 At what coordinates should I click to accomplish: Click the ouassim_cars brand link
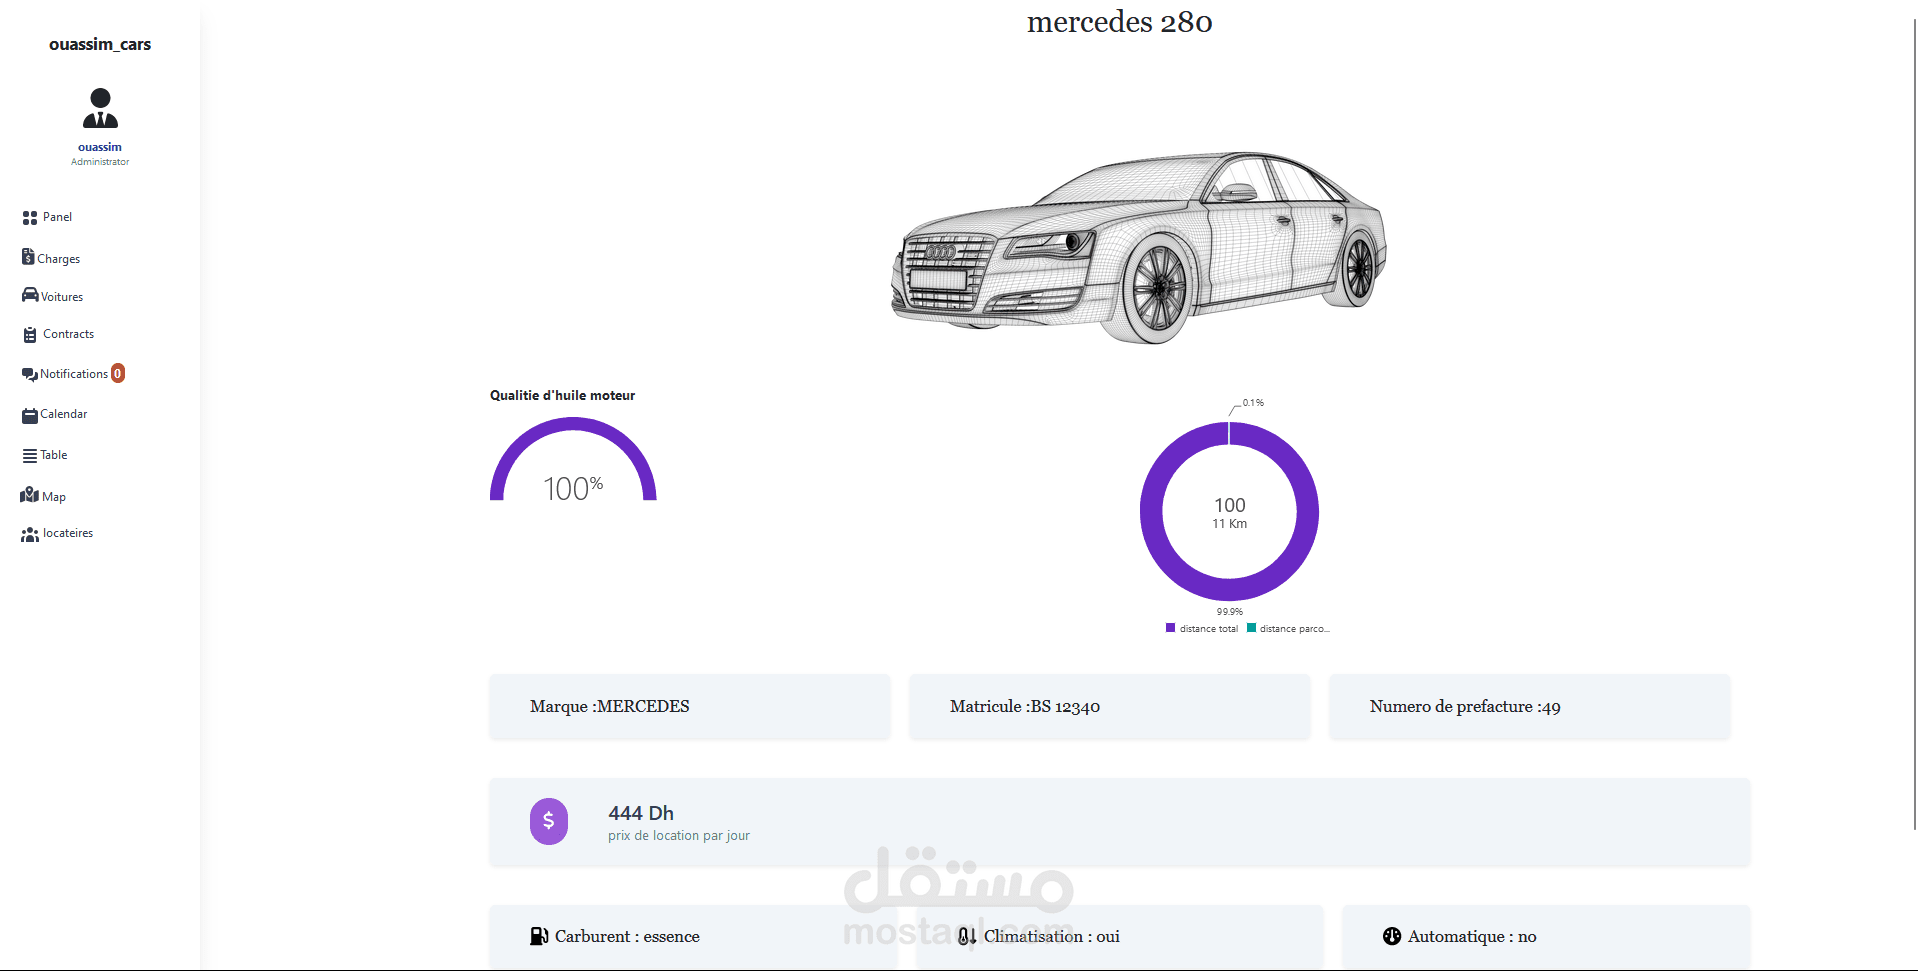click(99, 44)
